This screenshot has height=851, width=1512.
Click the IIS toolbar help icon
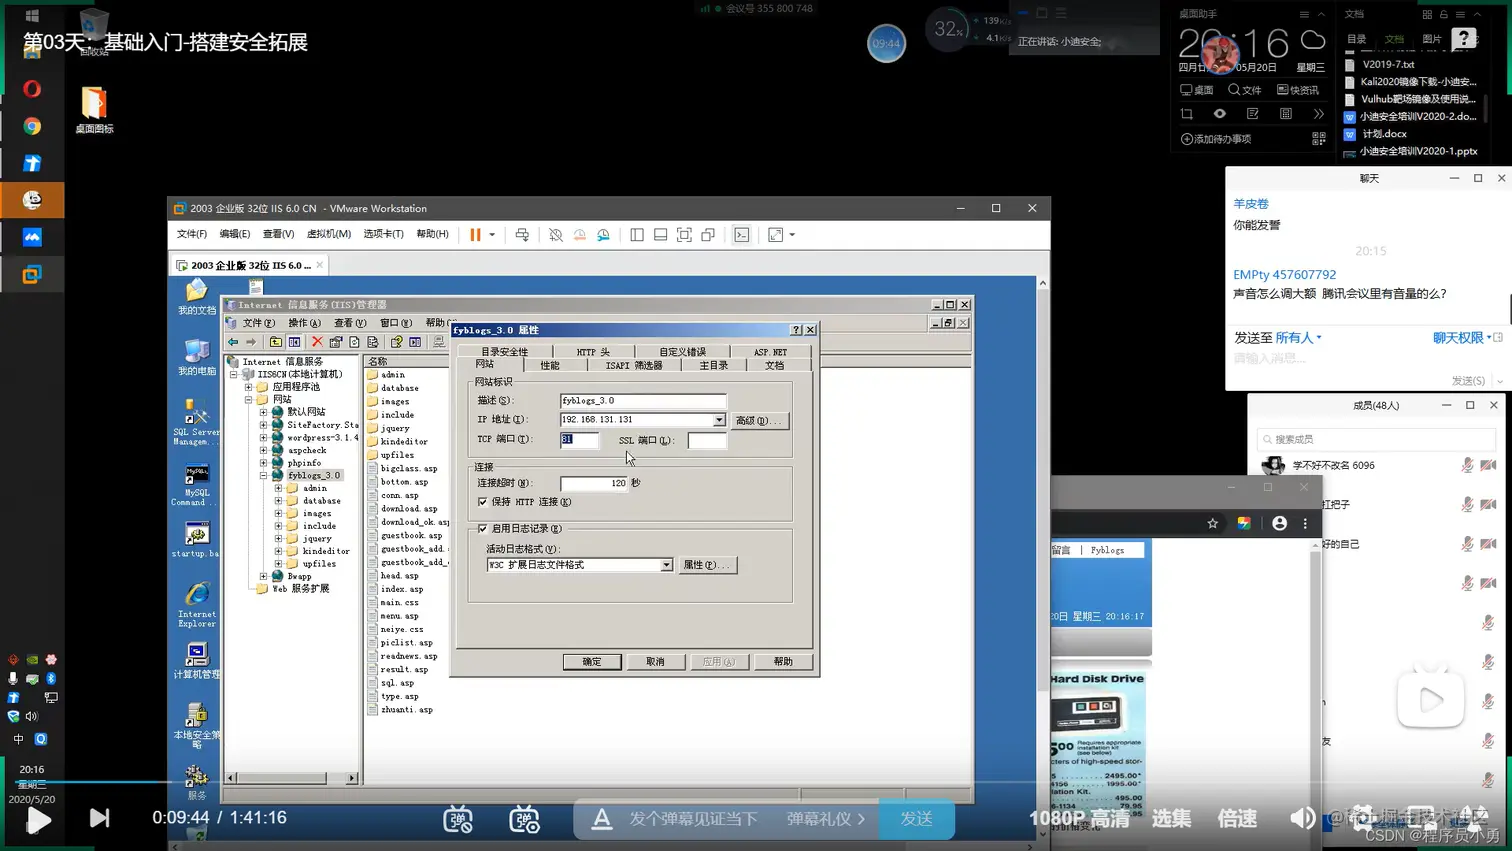click(x=396, y=342)
